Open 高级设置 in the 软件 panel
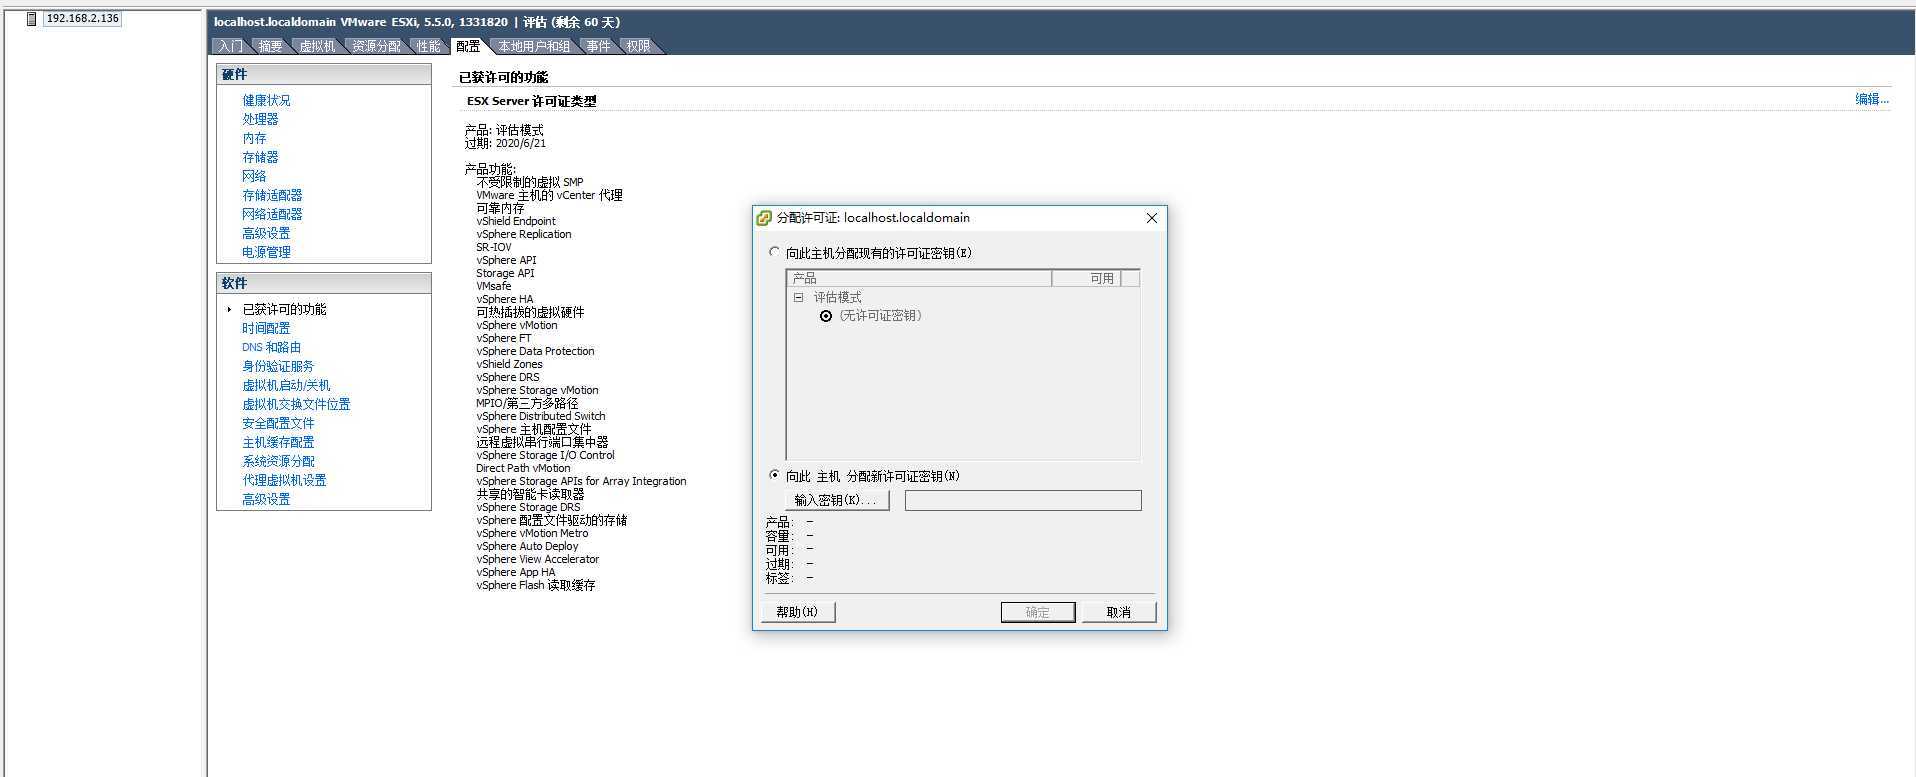This screenshot has width=1916, height=777. tap(266, 499)
